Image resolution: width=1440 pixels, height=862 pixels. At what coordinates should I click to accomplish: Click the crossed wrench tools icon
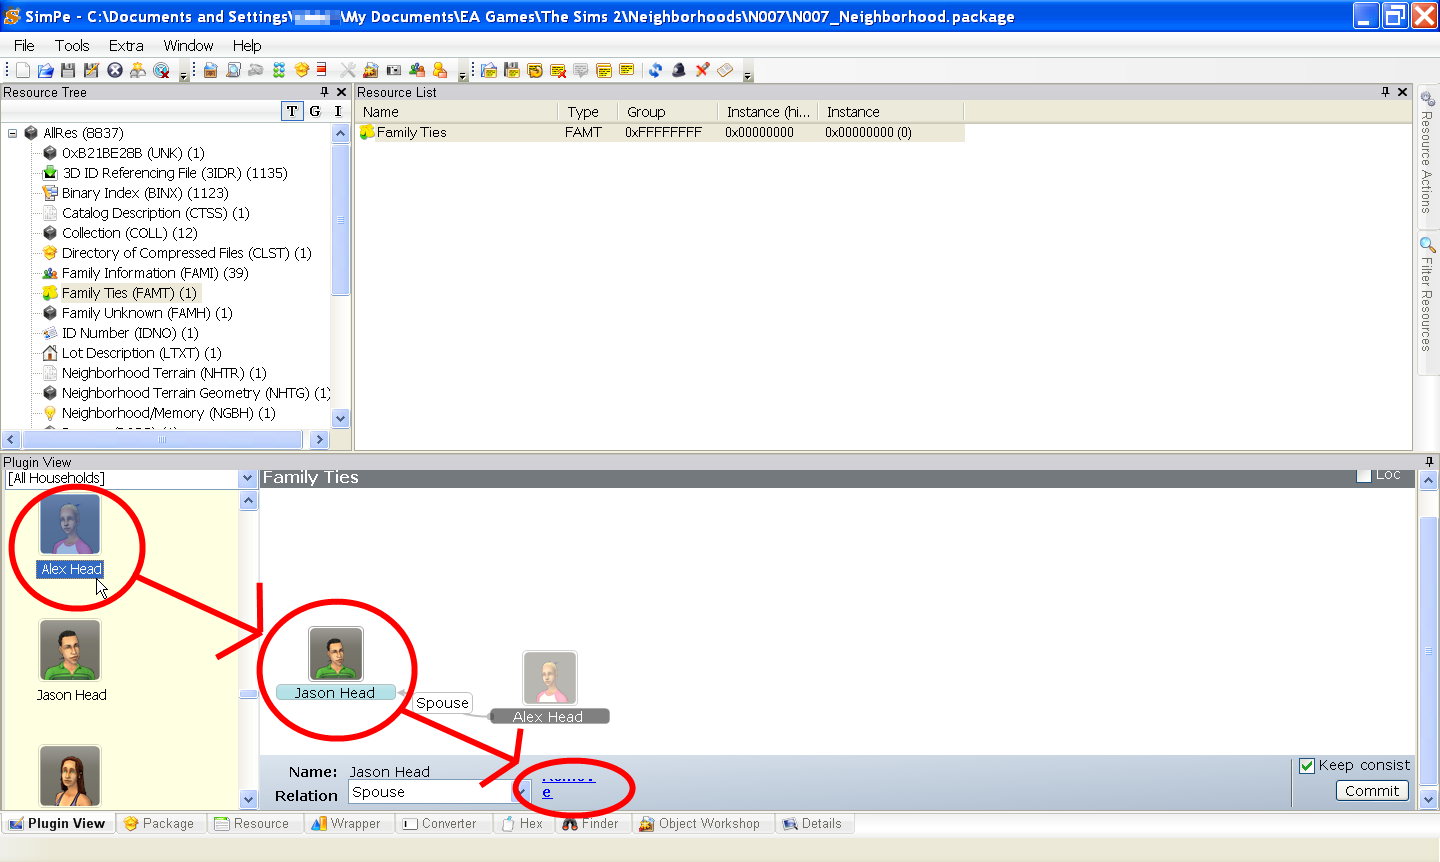[x=347, y=70]
